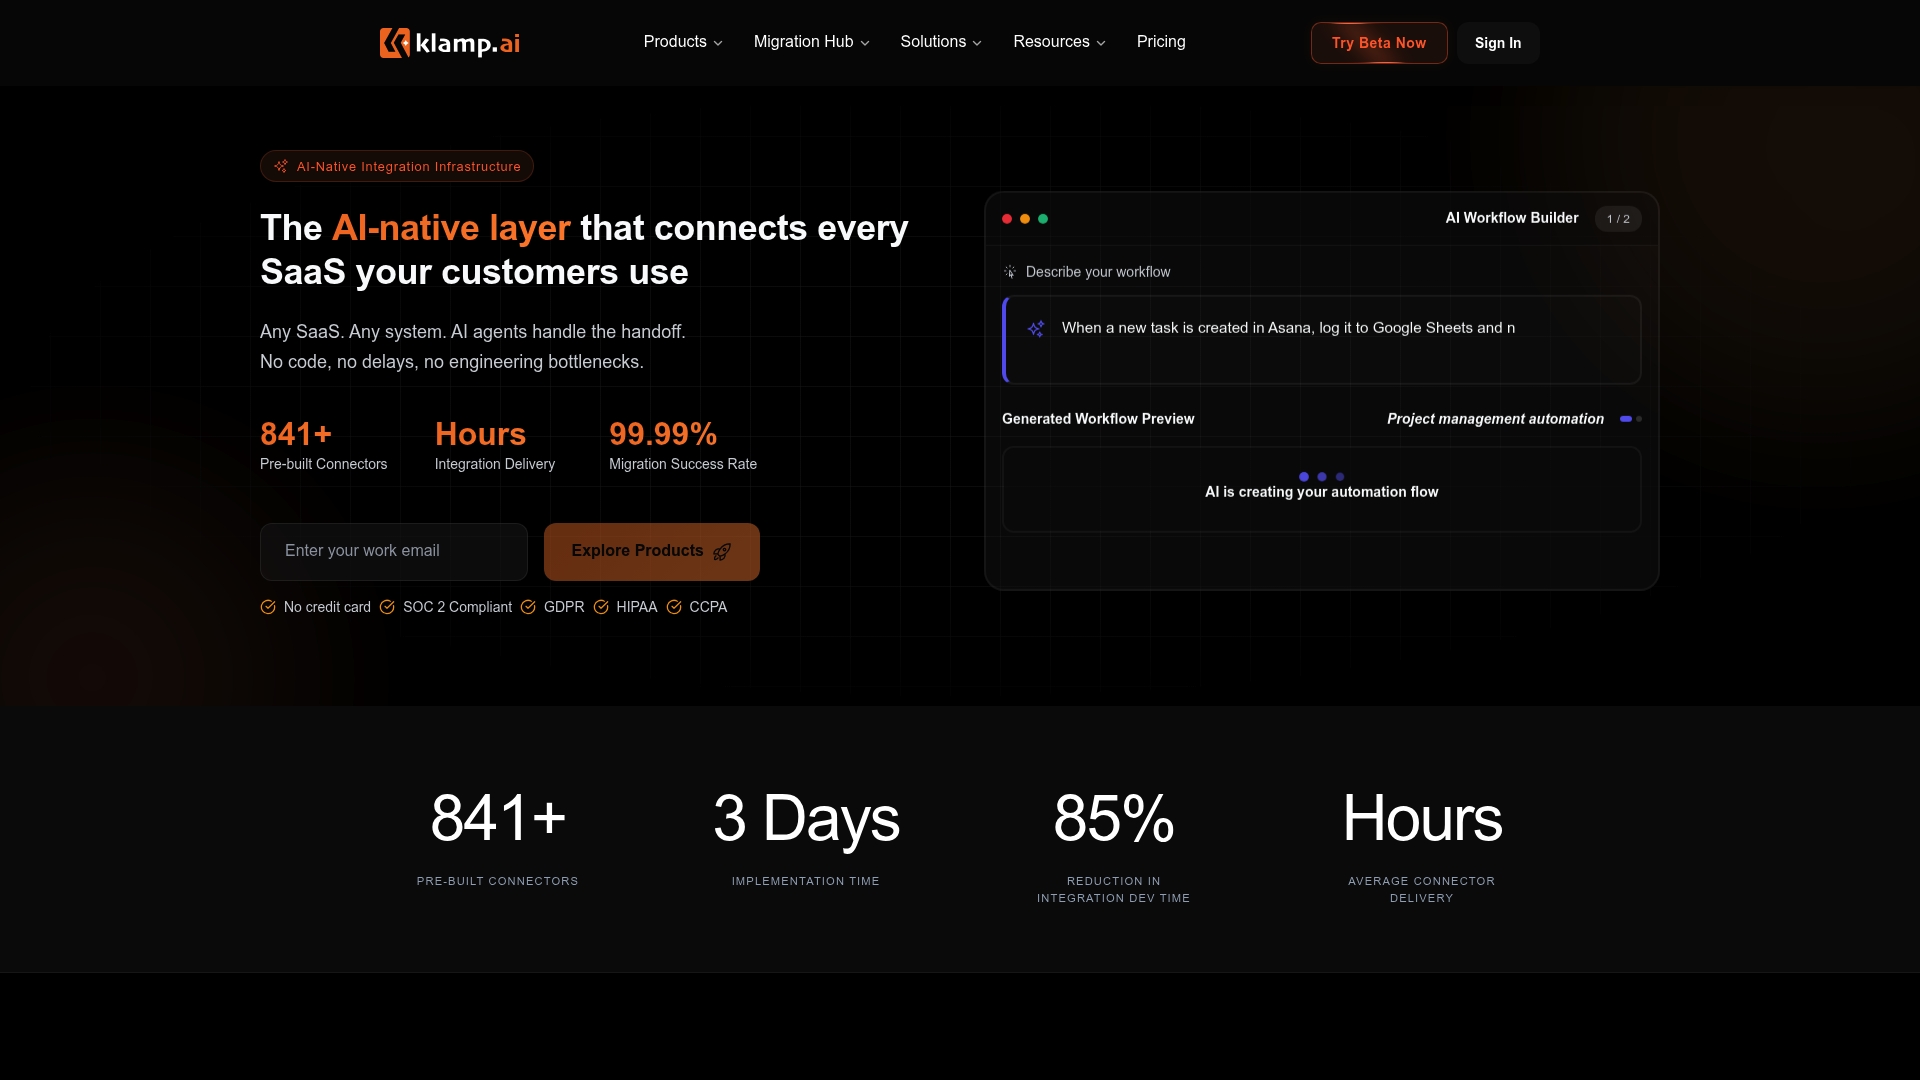
Task: Open the Resources menu
Action: coord(1059,42)
